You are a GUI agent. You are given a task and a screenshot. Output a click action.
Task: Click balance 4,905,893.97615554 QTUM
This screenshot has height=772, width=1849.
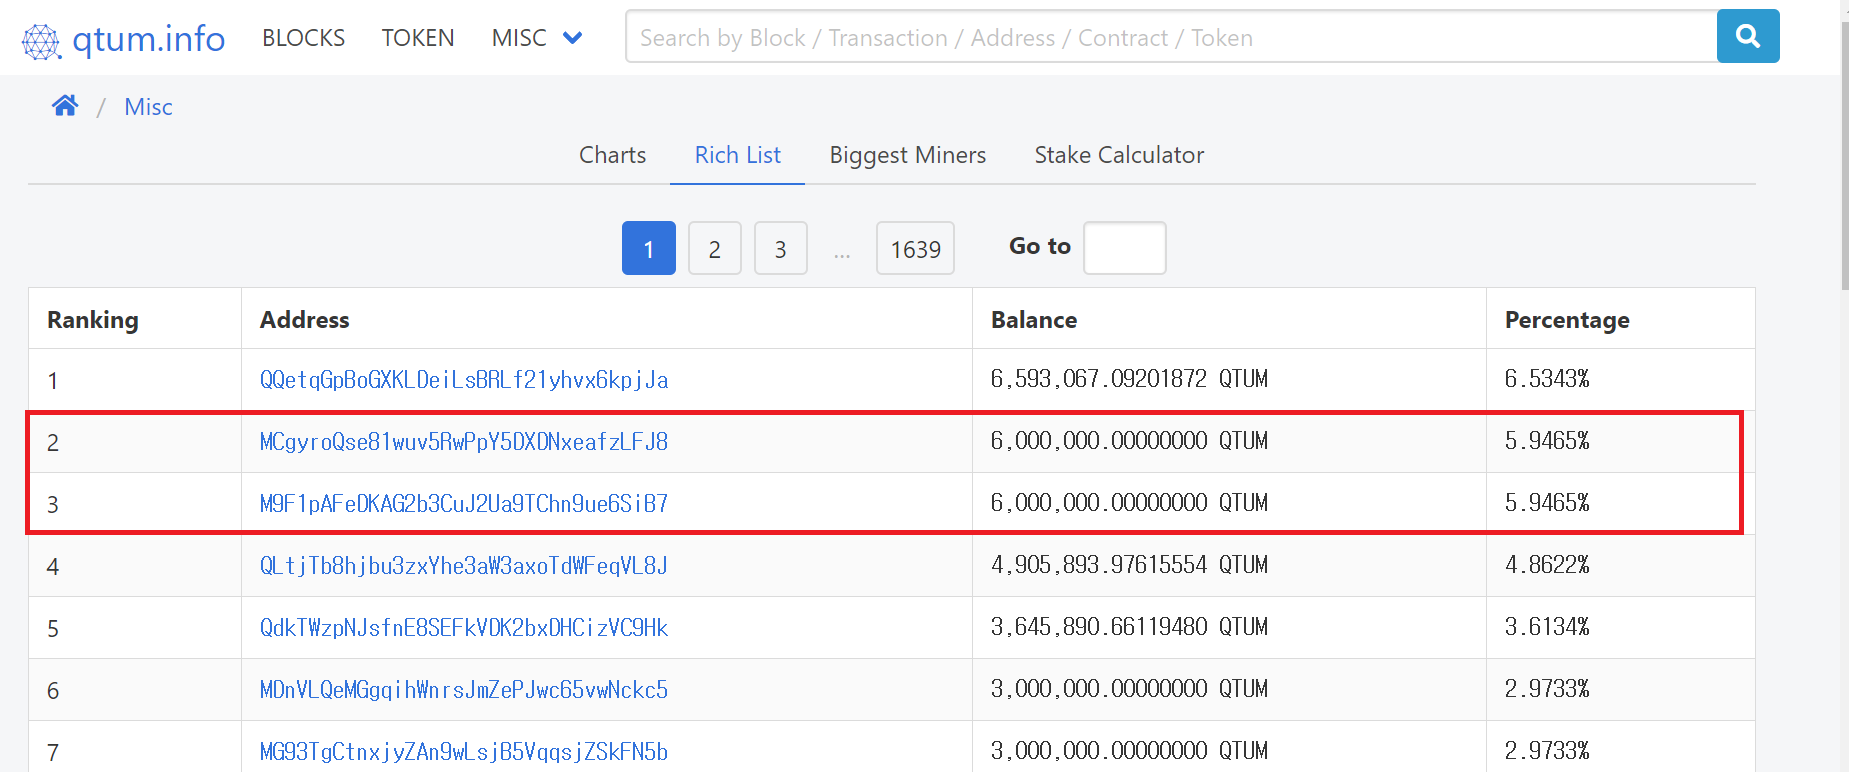coord(1129,565)
